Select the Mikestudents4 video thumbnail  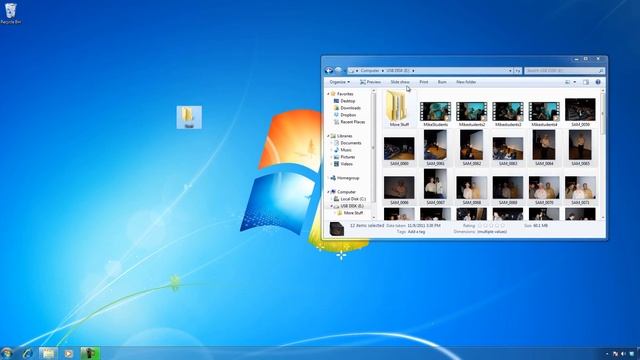tap(544, 113)
